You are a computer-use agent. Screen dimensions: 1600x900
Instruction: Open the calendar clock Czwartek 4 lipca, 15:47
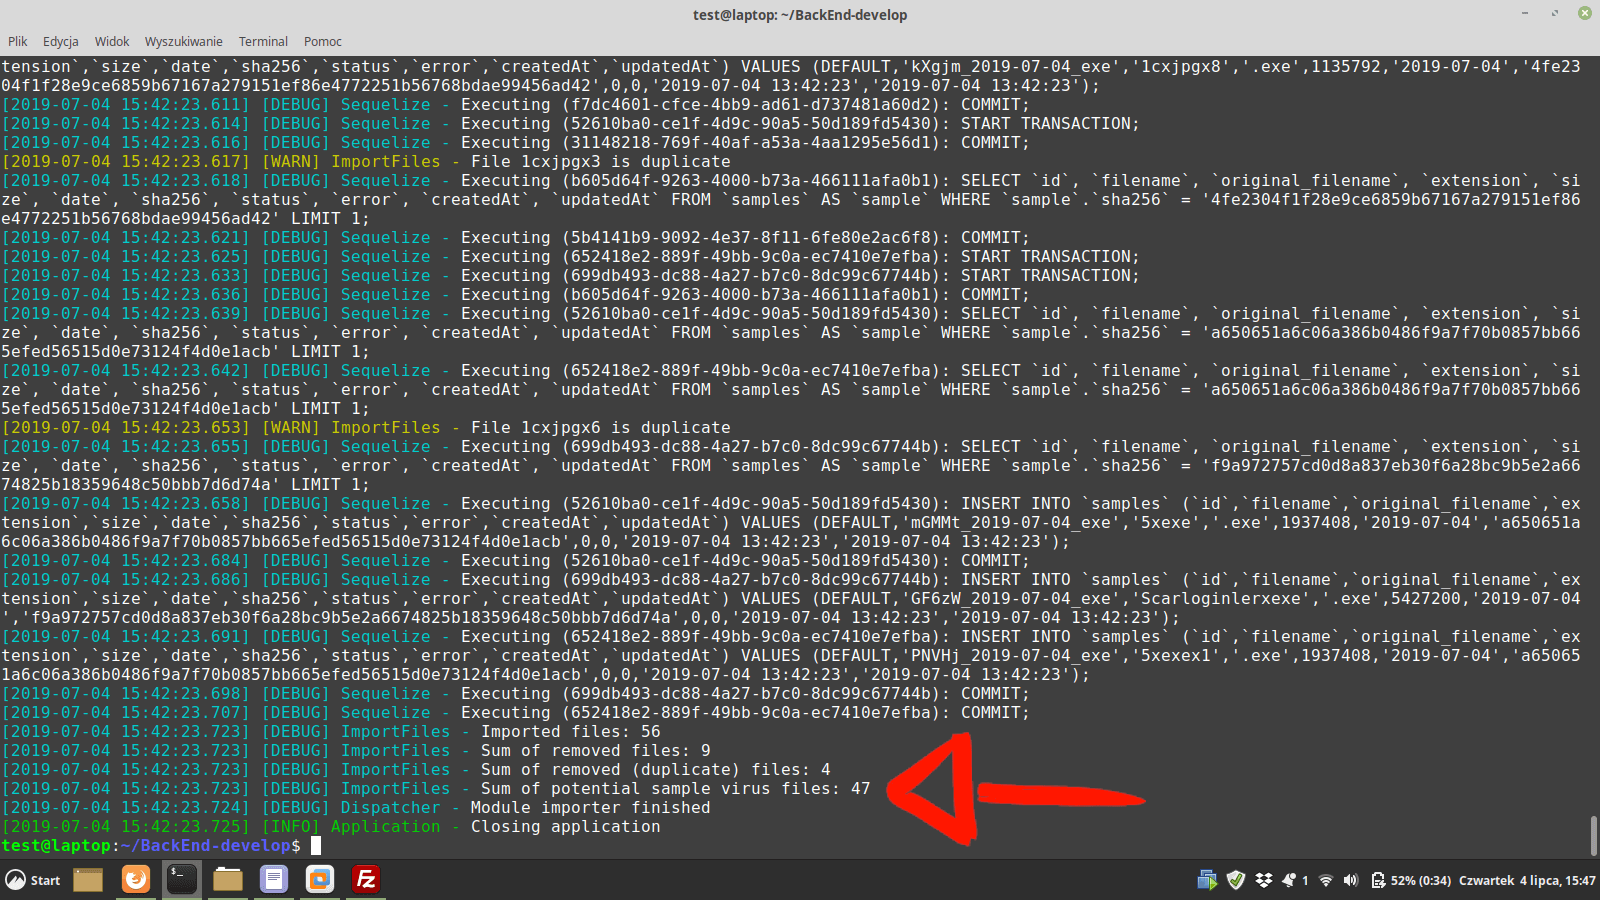tap(1527, 880)
